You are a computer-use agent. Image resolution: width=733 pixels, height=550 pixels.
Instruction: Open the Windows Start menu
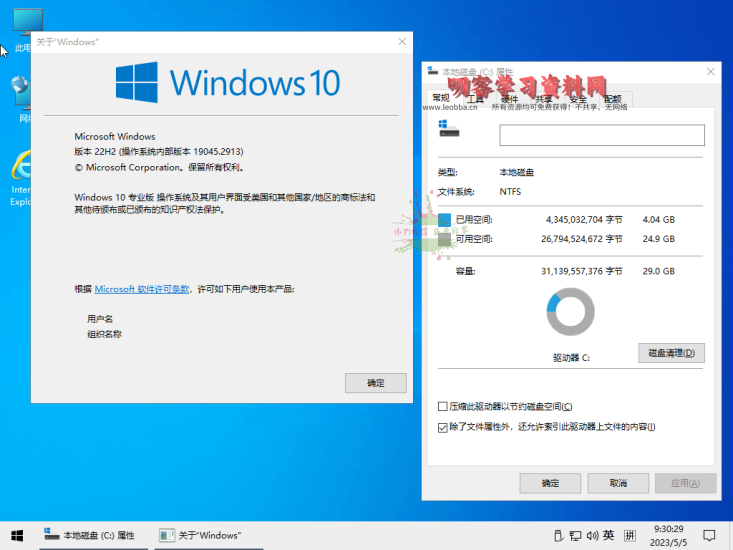[x=17, y=536]
